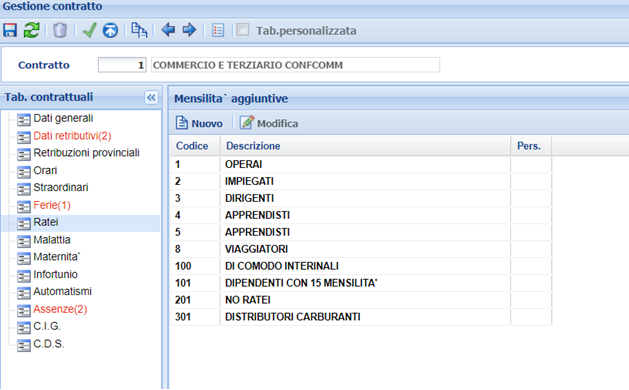
Task: Select Automatismi tree item
Action: click(x=62, y=291)
